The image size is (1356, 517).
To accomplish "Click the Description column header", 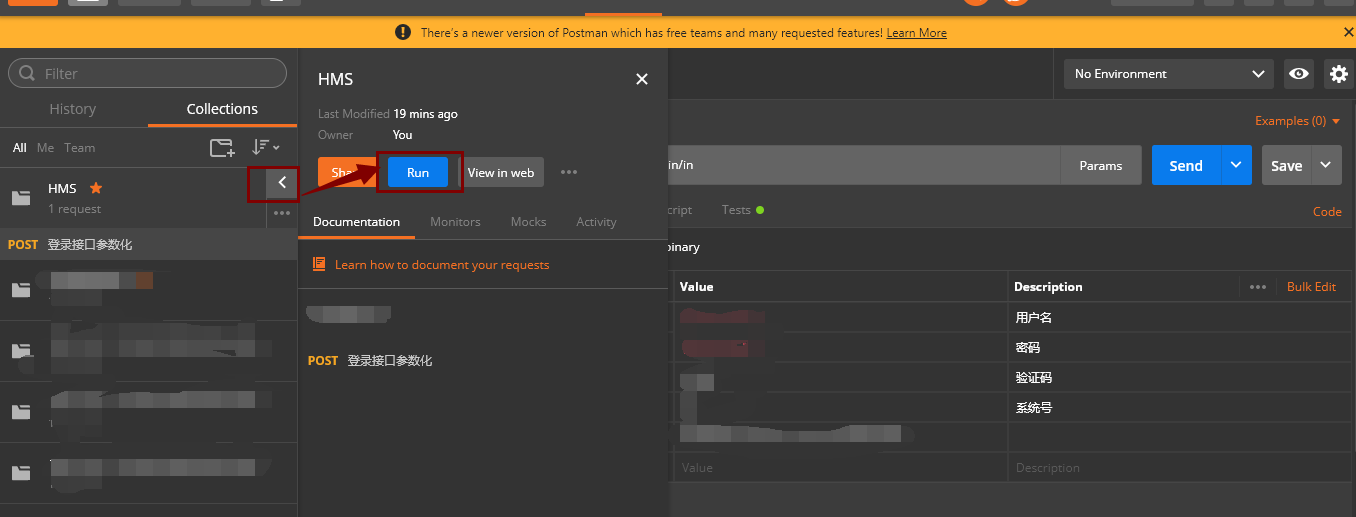I will coord(1048,287).
